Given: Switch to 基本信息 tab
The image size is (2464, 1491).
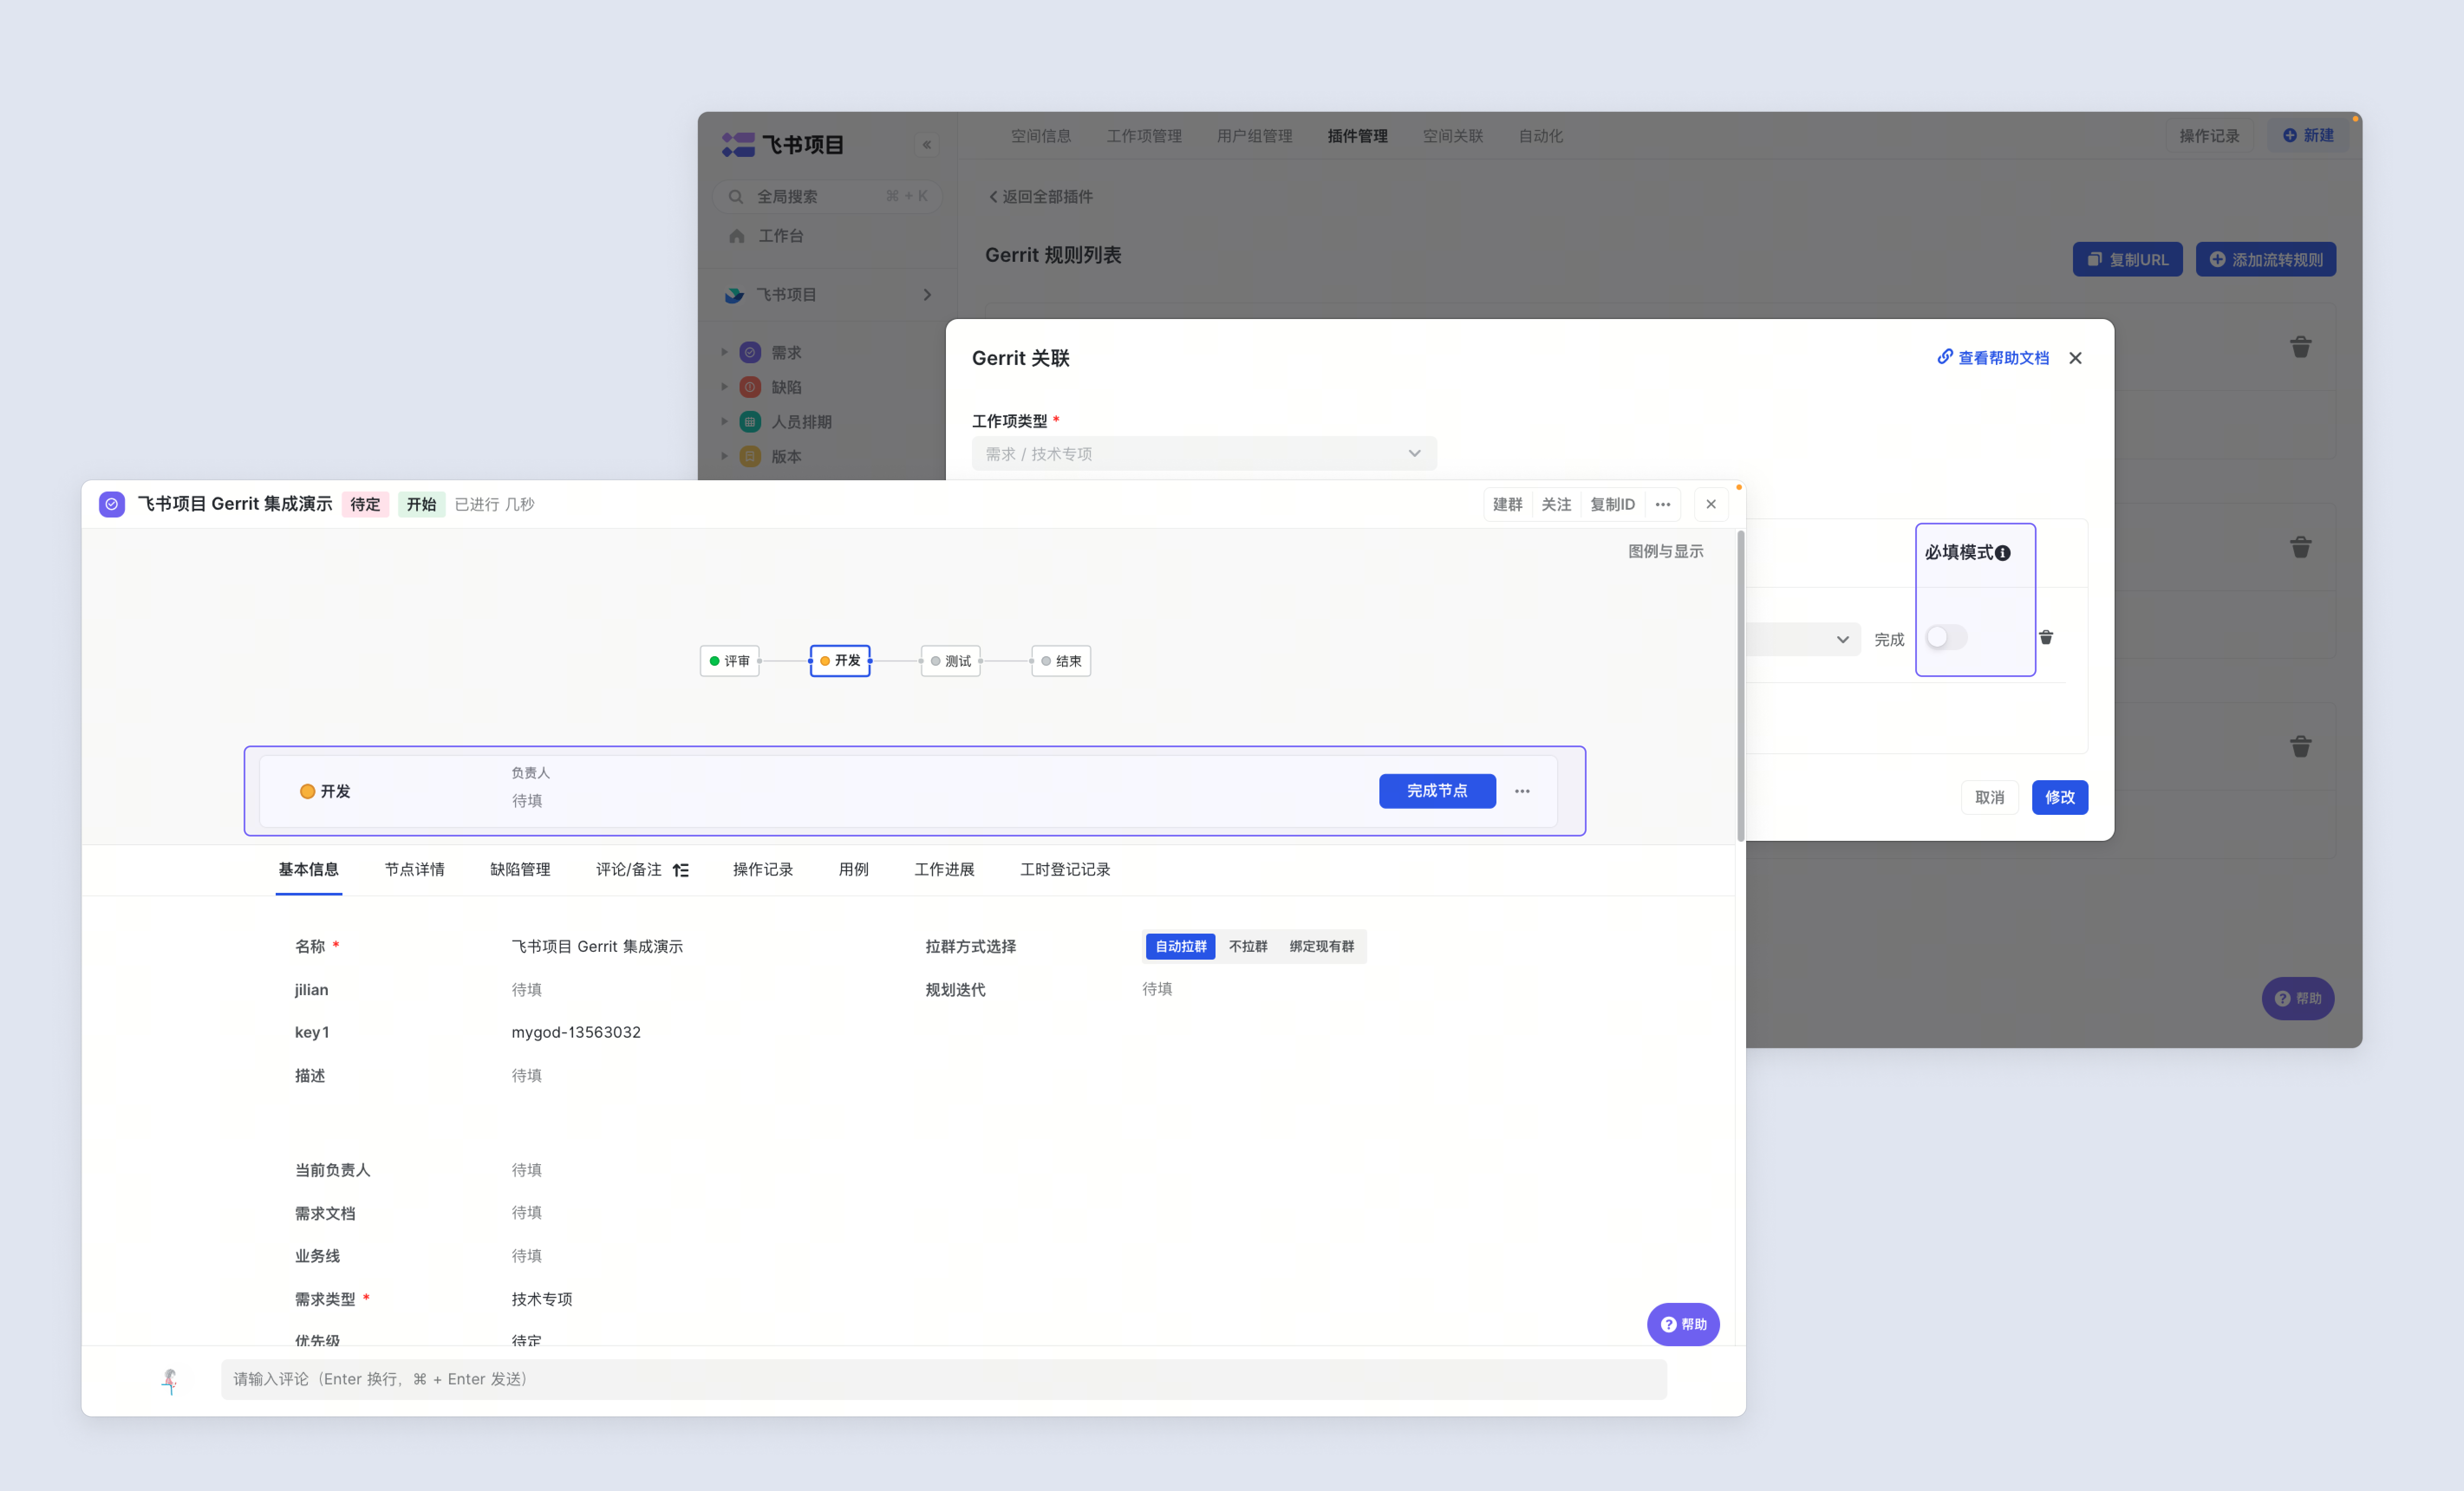Looking at the screenshot, I should 309,870.
